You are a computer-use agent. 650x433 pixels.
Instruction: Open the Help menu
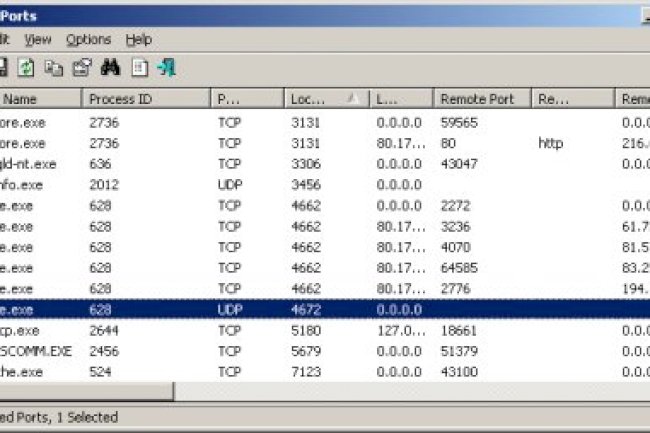point(139,40)
